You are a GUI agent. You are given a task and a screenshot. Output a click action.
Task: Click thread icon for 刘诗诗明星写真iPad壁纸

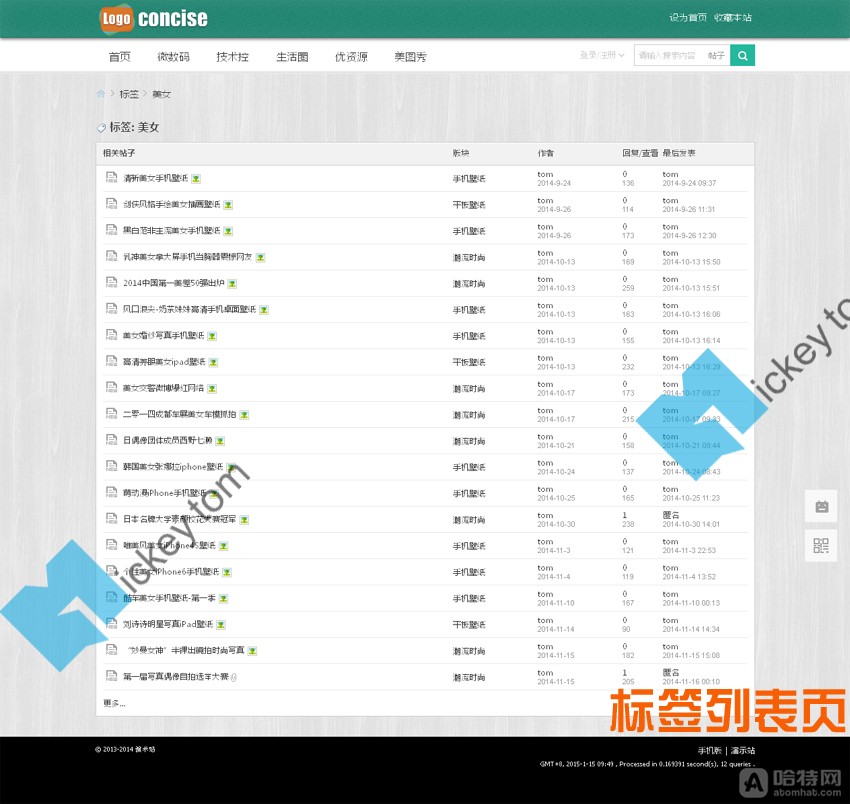tap(111, 623)
